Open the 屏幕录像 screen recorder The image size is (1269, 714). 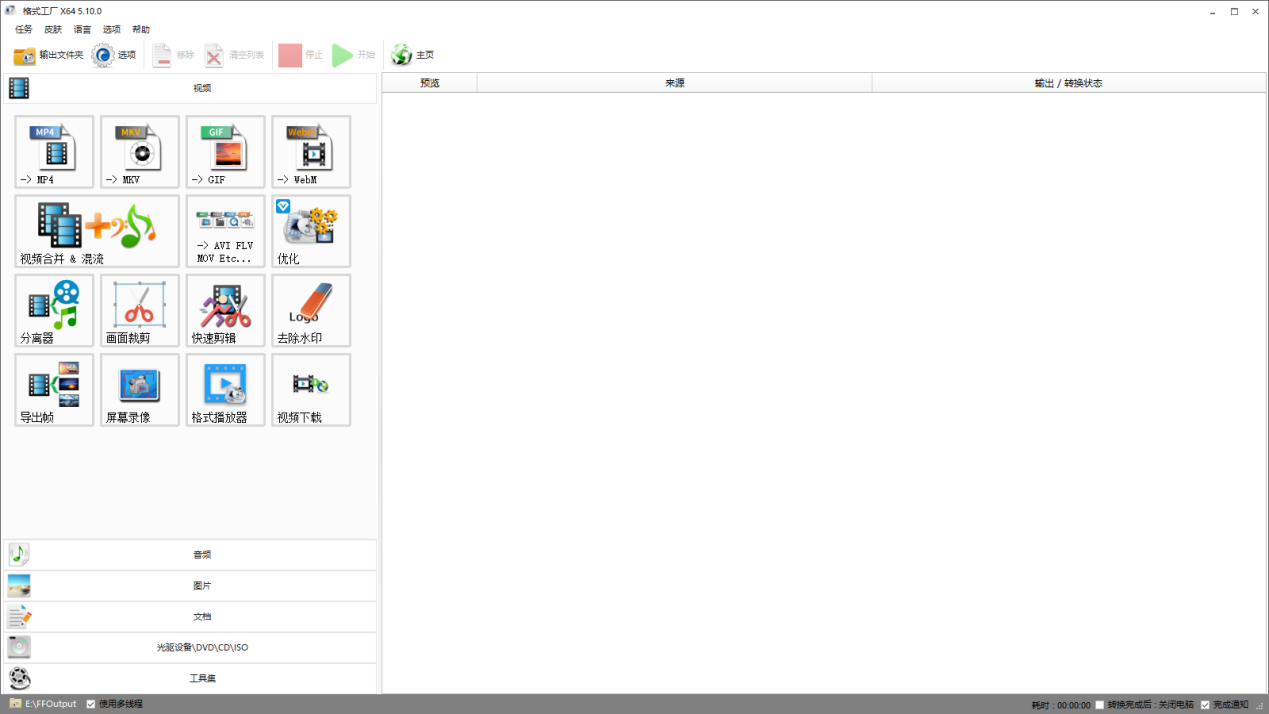pyautogui.click(x=140, y=390)
